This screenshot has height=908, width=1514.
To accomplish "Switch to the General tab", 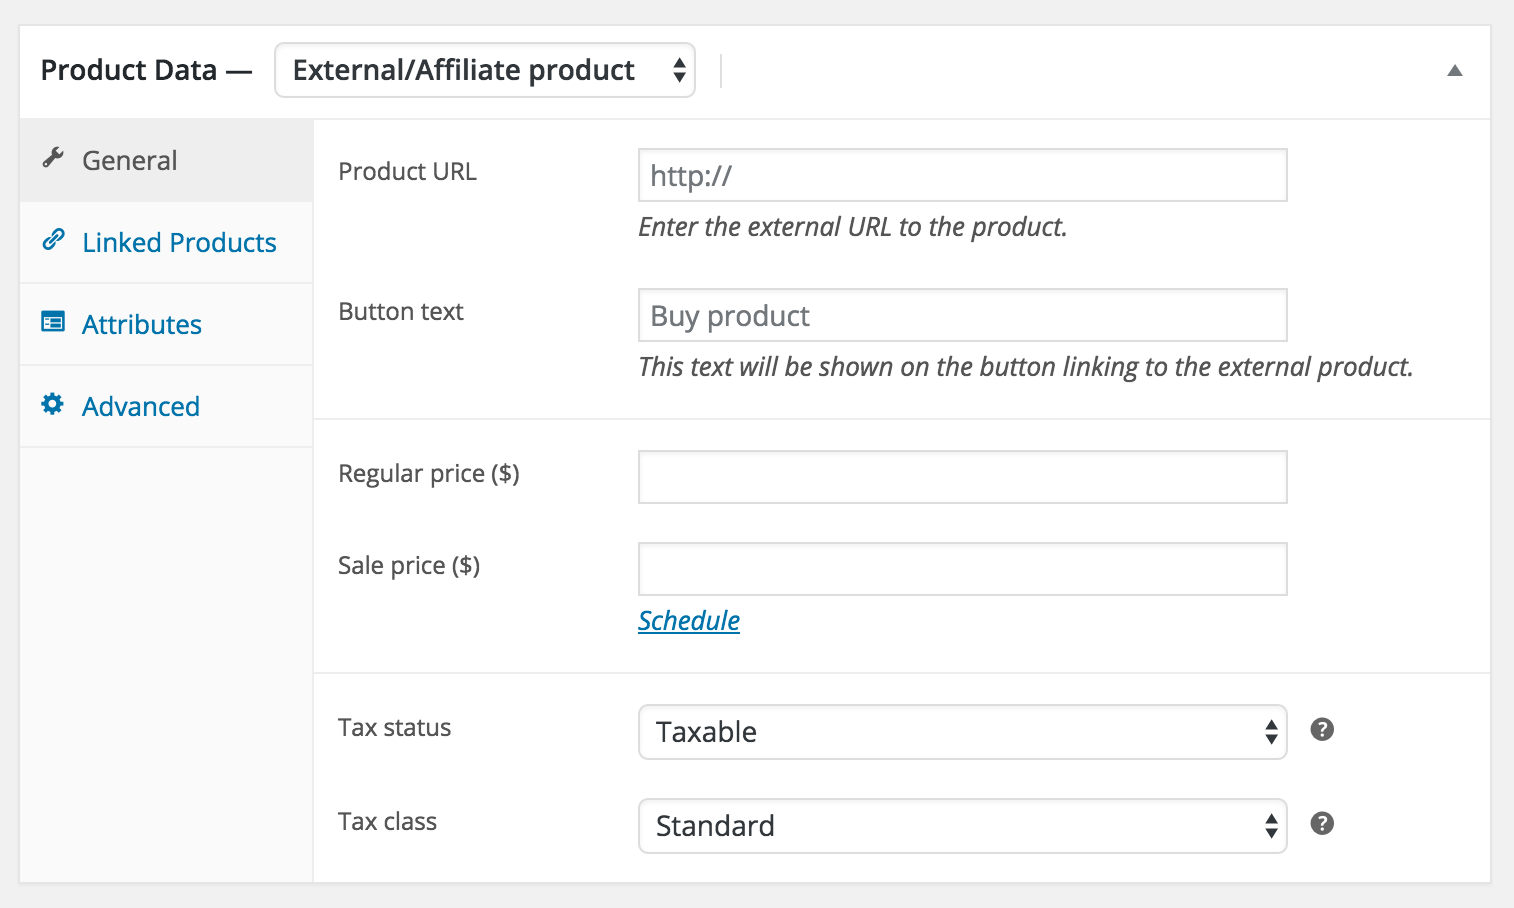I will pyautogui.click(x=130, y=161).
